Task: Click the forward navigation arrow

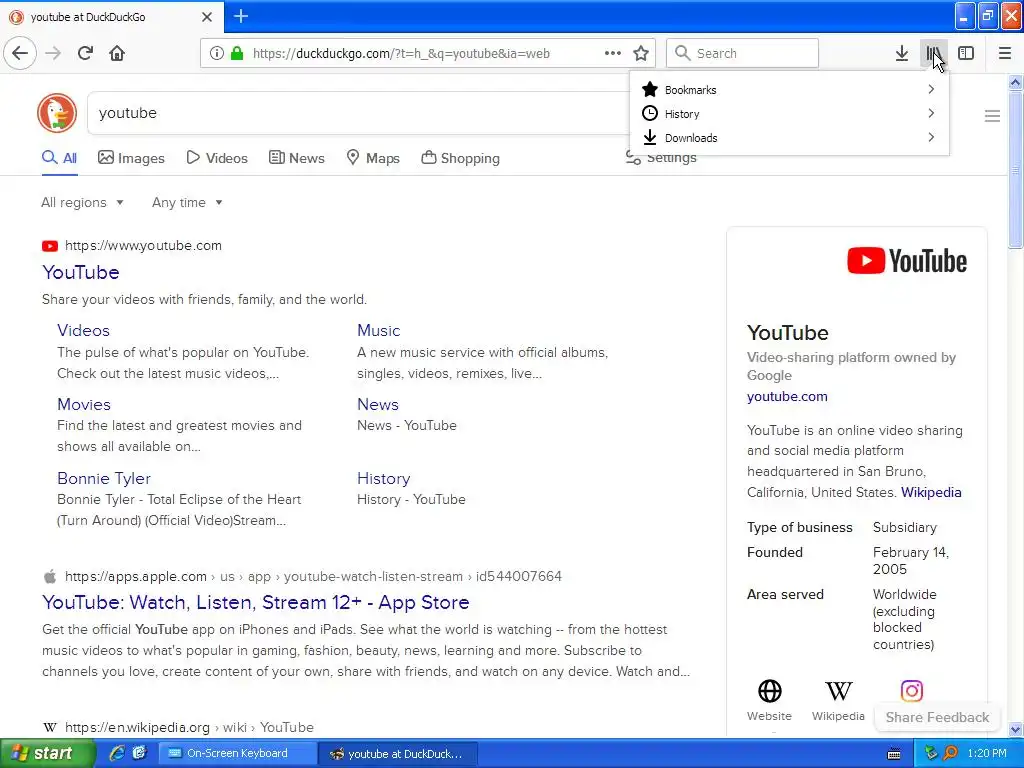Action: coord(53,53)
